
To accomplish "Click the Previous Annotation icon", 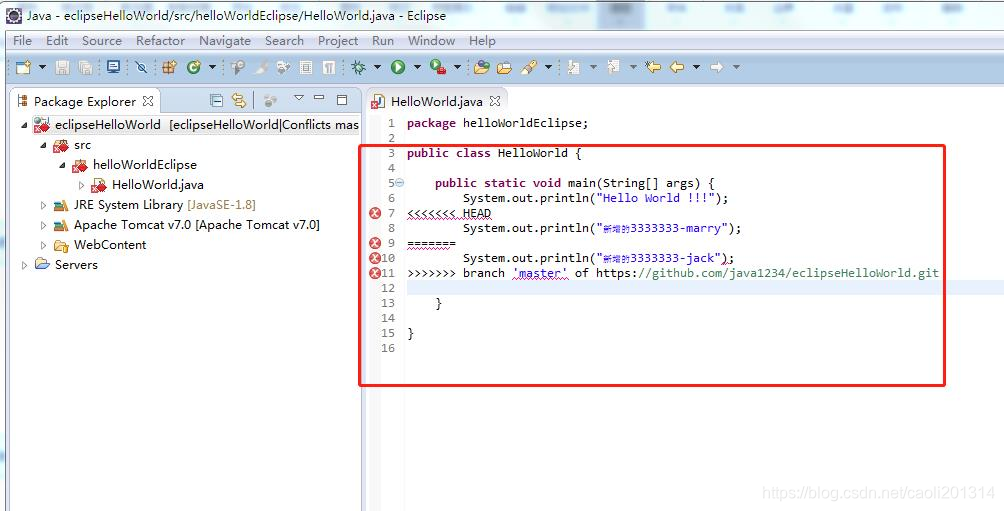I will click(613, 67).
